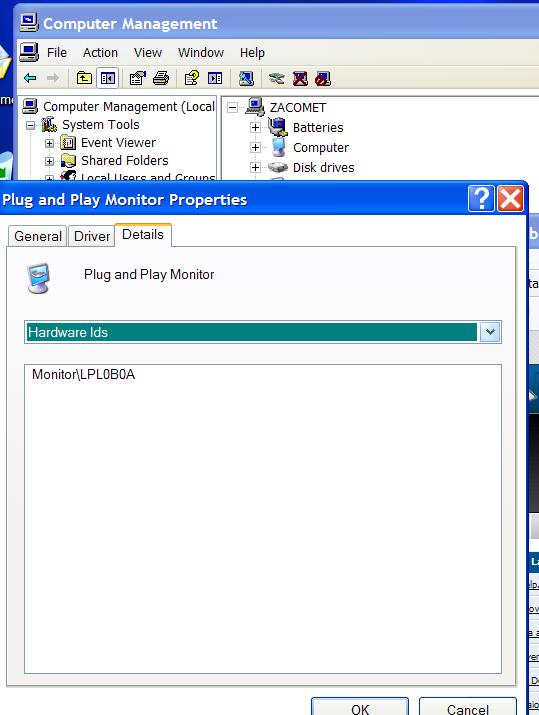Image resolution: width=539 pixels, height=715 pixels.
Task: Click the Shared Folders icon
Action: click(x=68, y=161)
